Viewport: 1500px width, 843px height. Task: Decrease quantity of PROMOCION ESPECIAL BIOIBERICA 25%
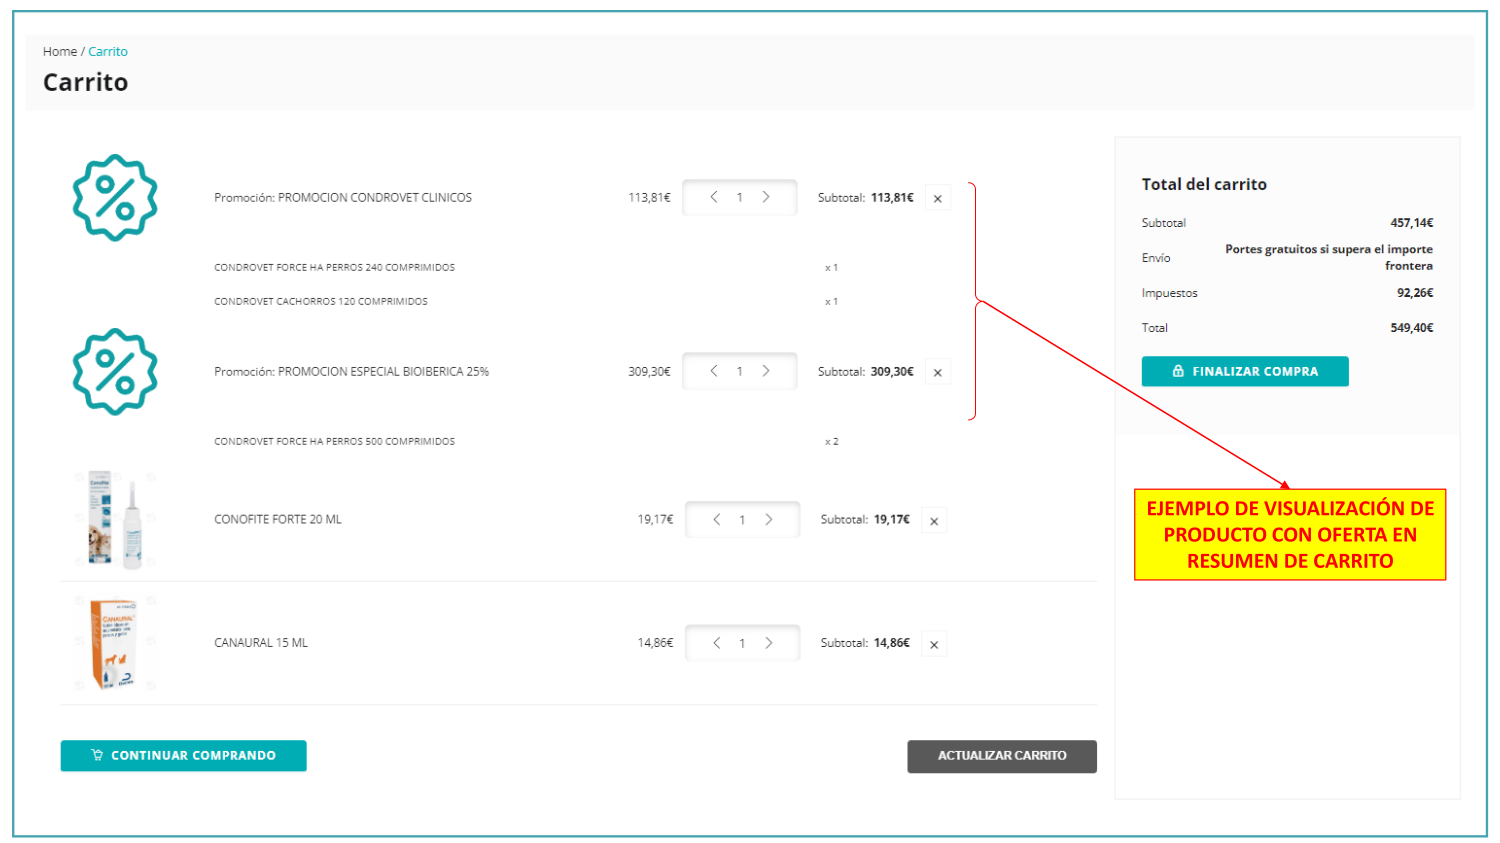click(x=713, y=371)
